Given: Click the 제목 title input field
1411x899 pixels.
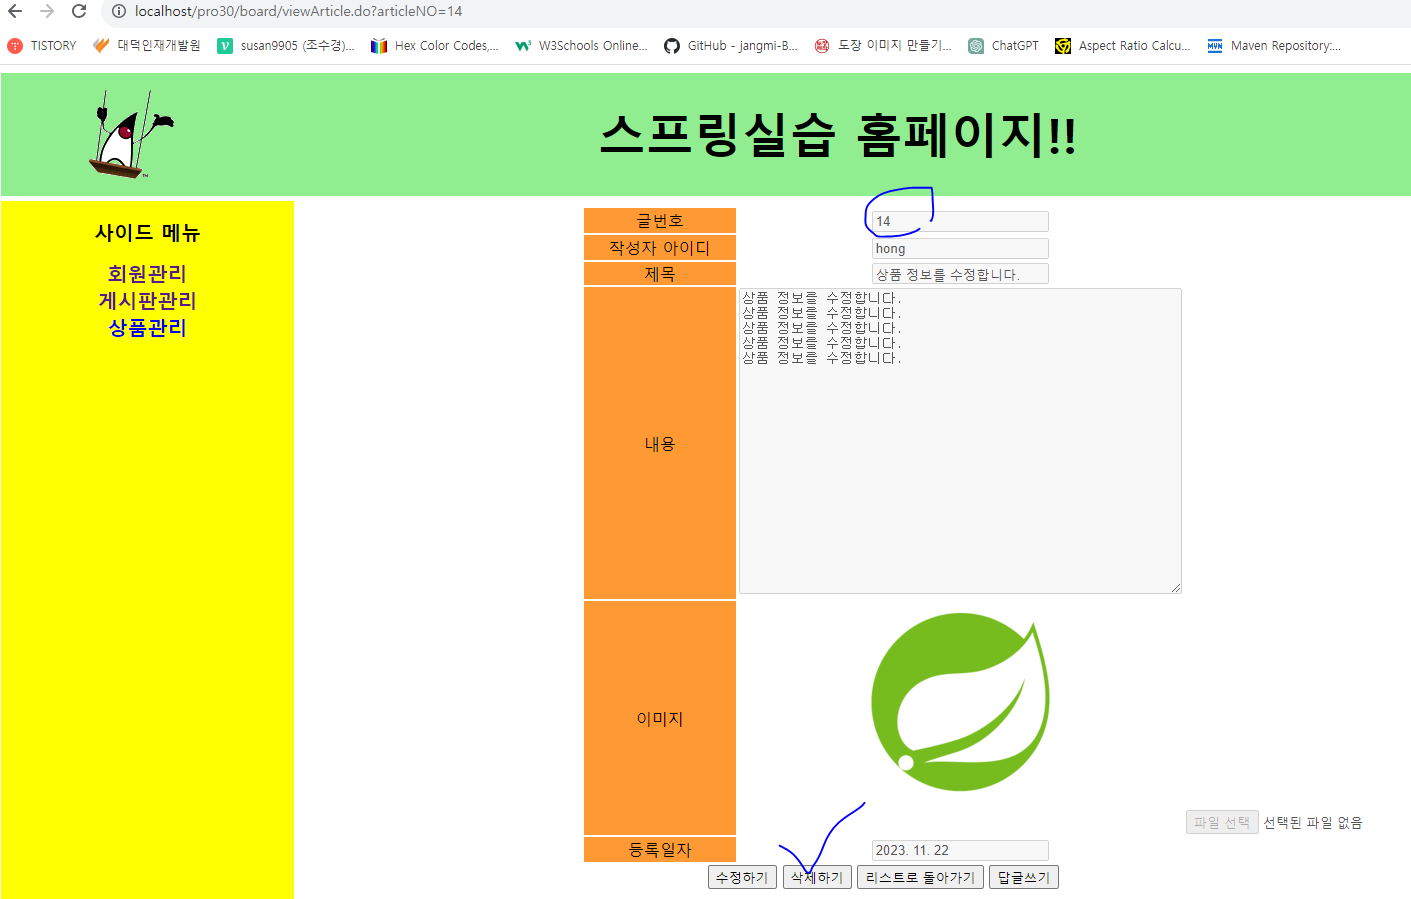Looking at the screenshot, I should 960,274.
